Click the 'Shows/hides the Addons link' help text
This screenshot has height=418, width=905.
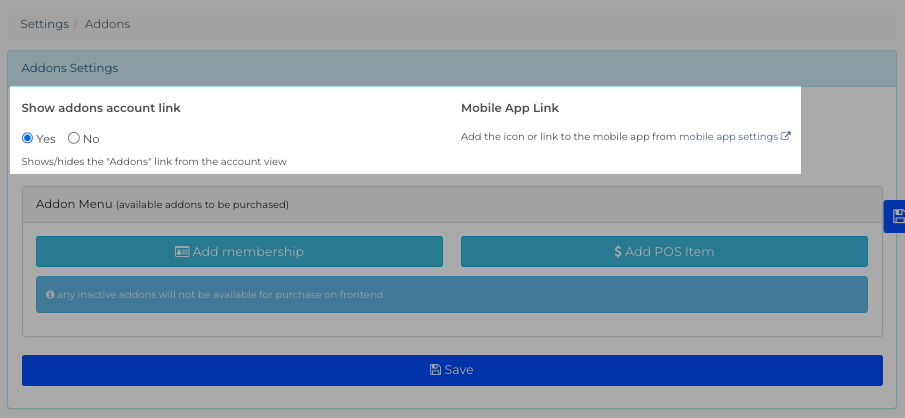[154, 162]
